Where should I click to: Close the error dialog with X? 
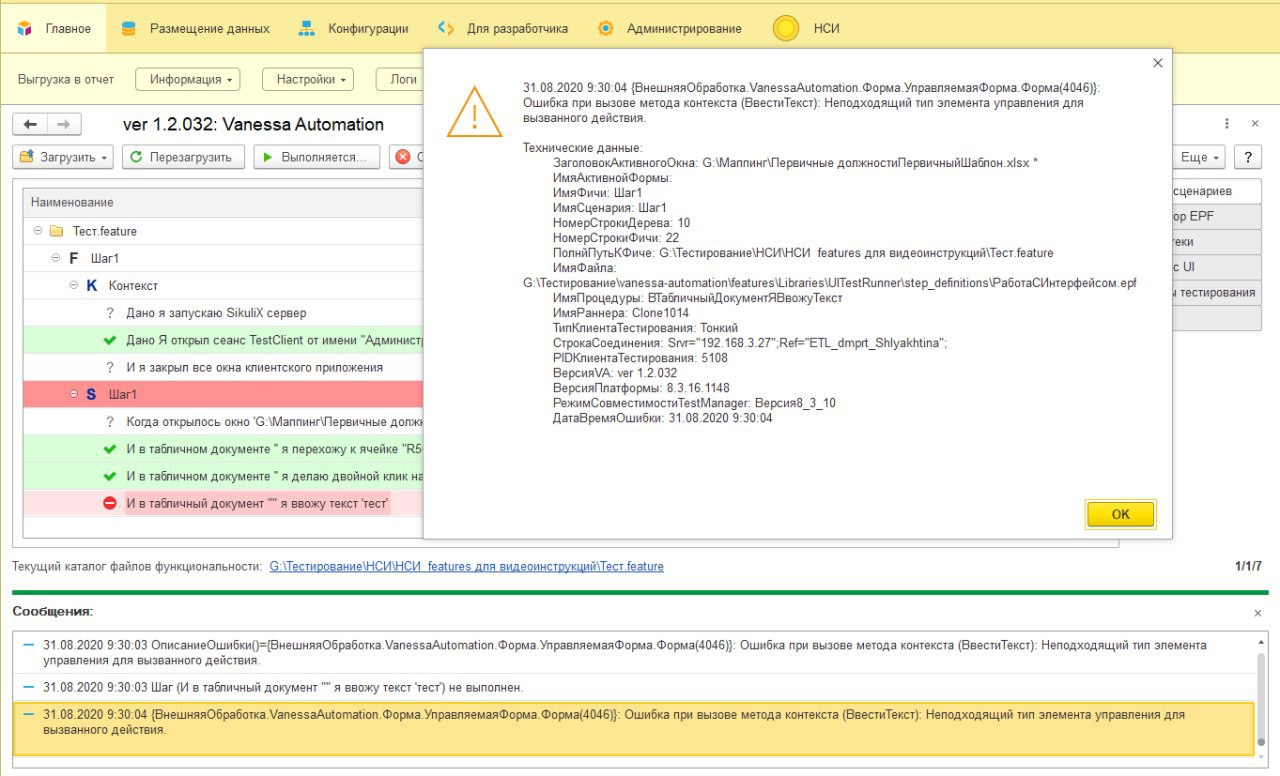click(1158, 62)
